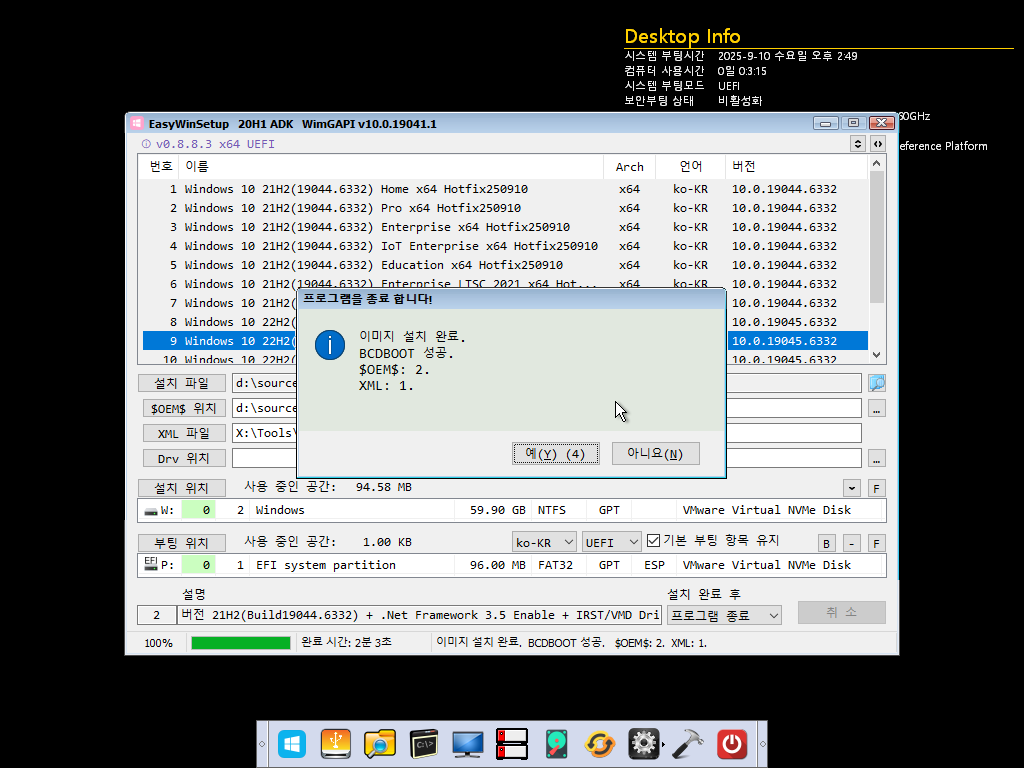Image resolution: width=1024 pixels, height=768 pixels.
Task: Click the orange sync arrows dock icon
Action: pyautogui.click(x=600, y=744)
